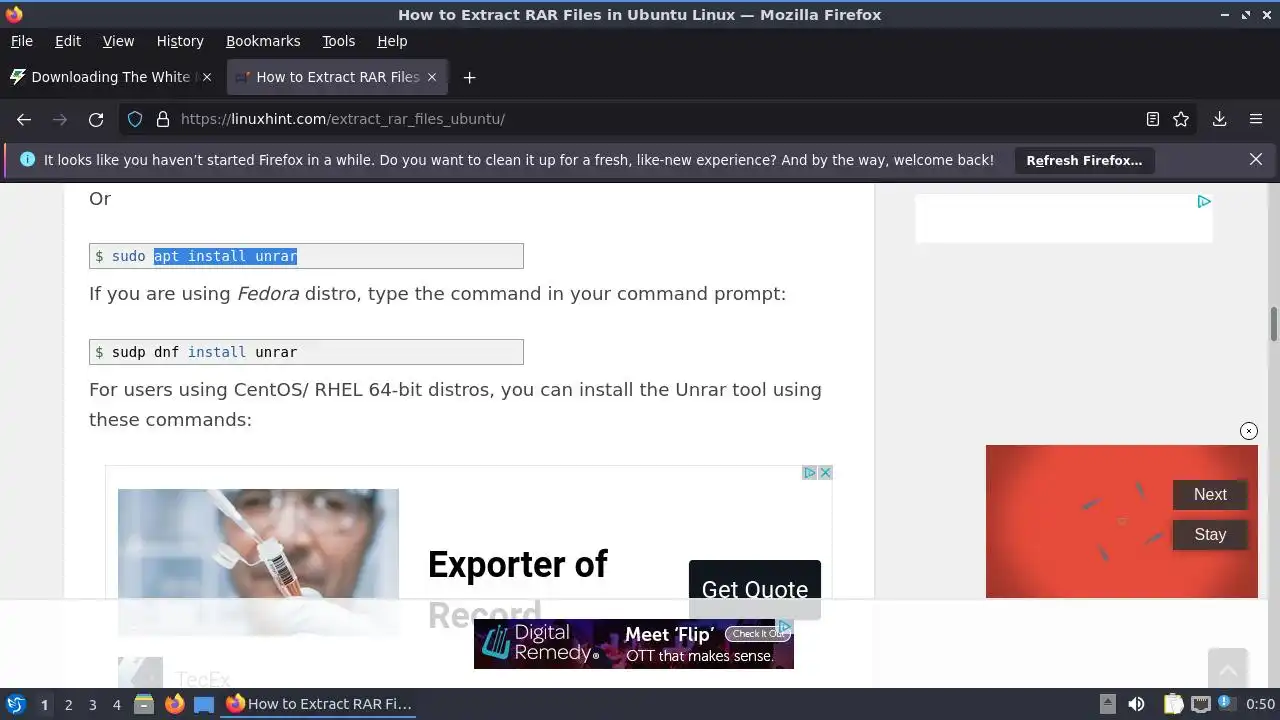Open the network status tray icon

pyautogui.click(x=1200, y=704)
